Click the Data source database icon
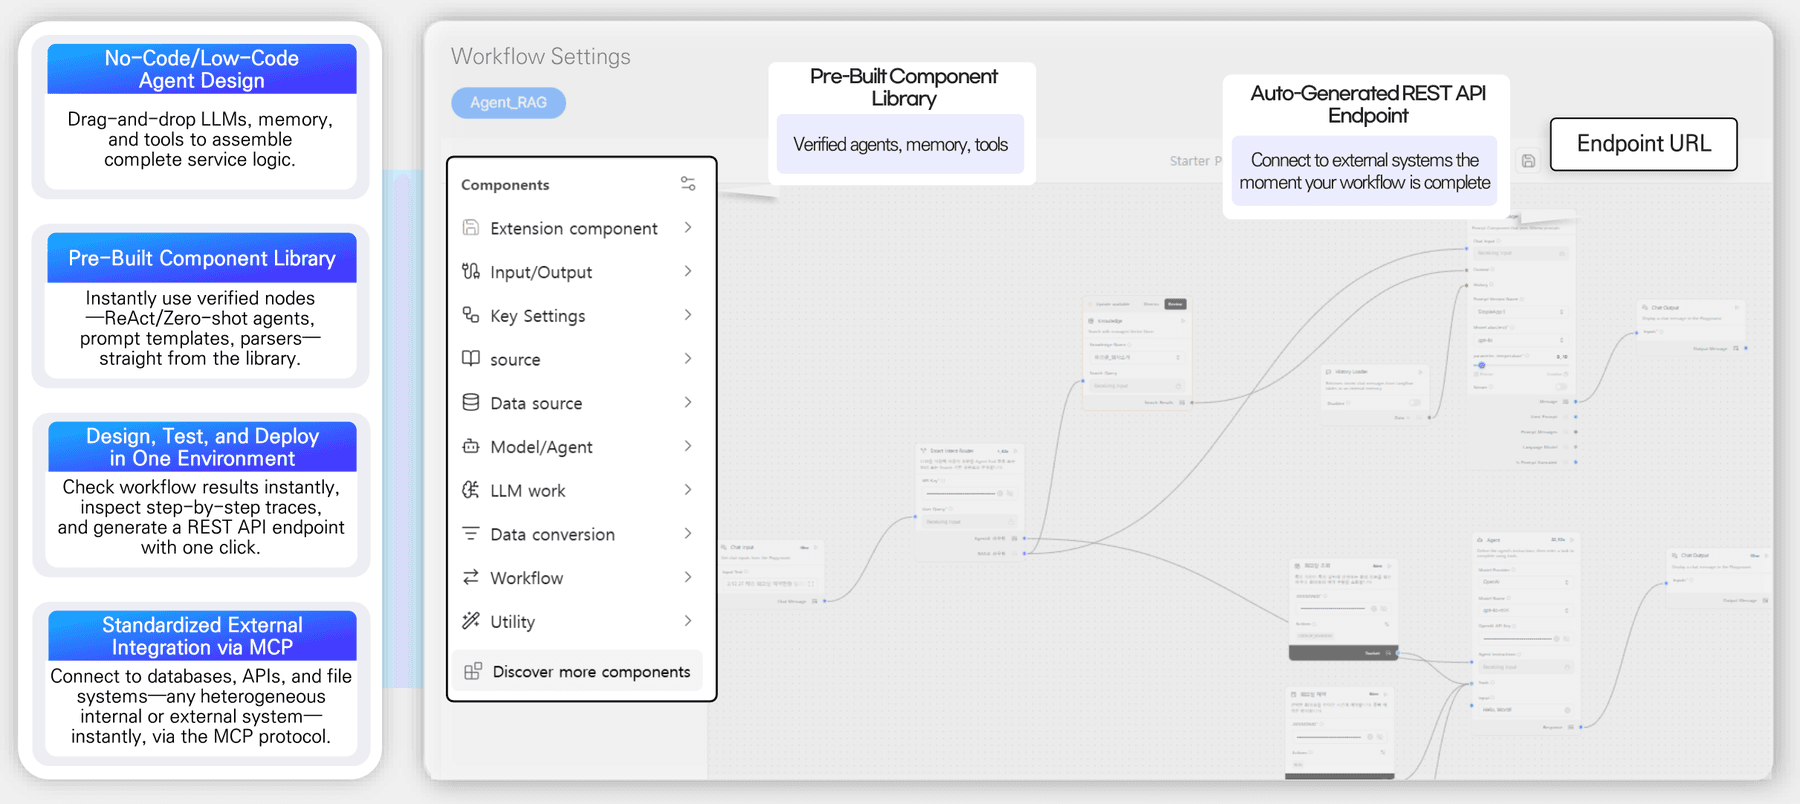 coord(471,402)
